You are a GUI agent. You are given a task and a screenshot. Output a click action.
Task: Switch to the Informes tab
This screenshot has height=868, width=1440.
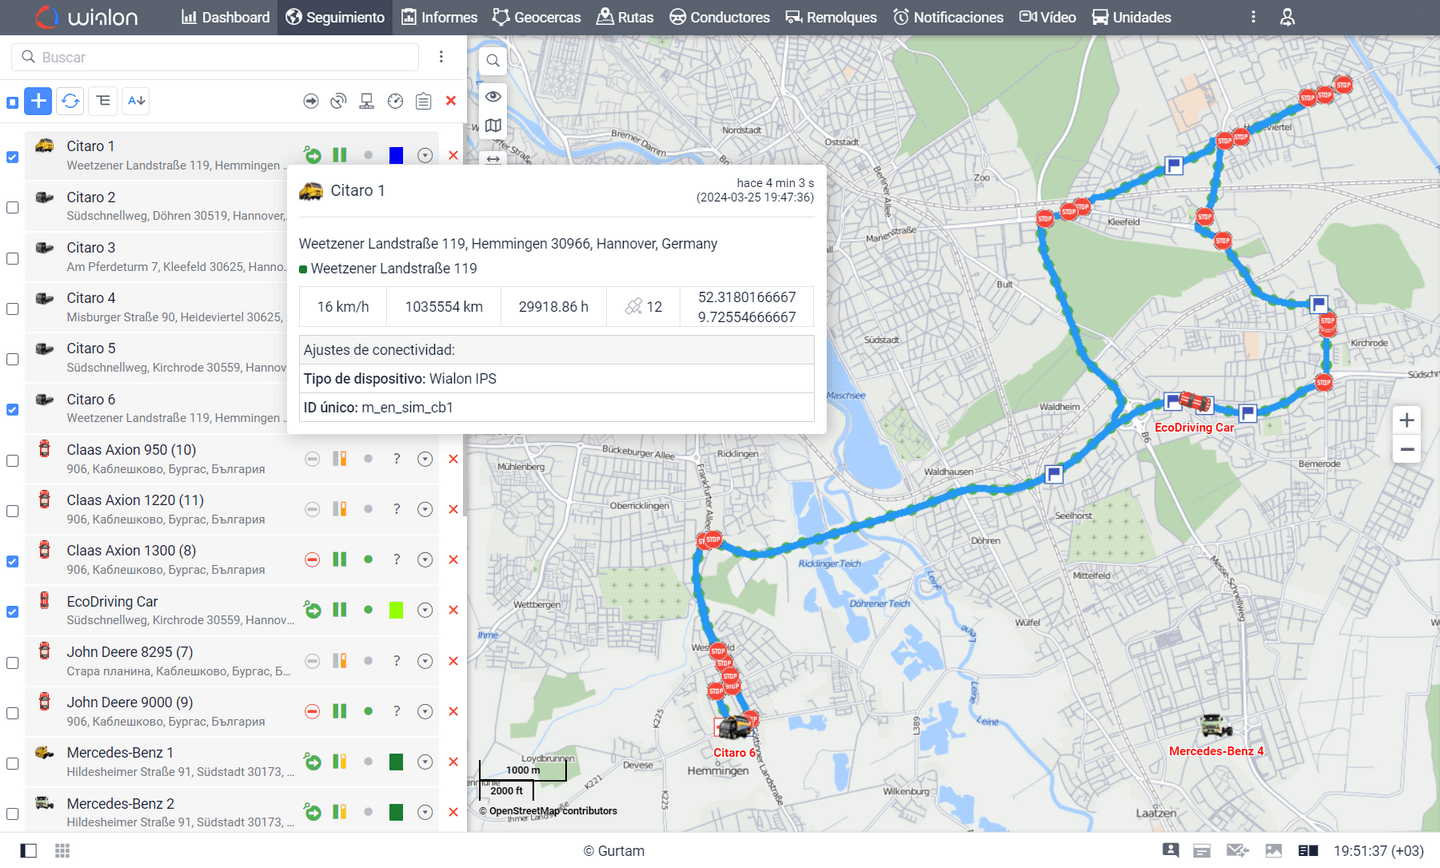pyautogui.click(x=439, y=17)
